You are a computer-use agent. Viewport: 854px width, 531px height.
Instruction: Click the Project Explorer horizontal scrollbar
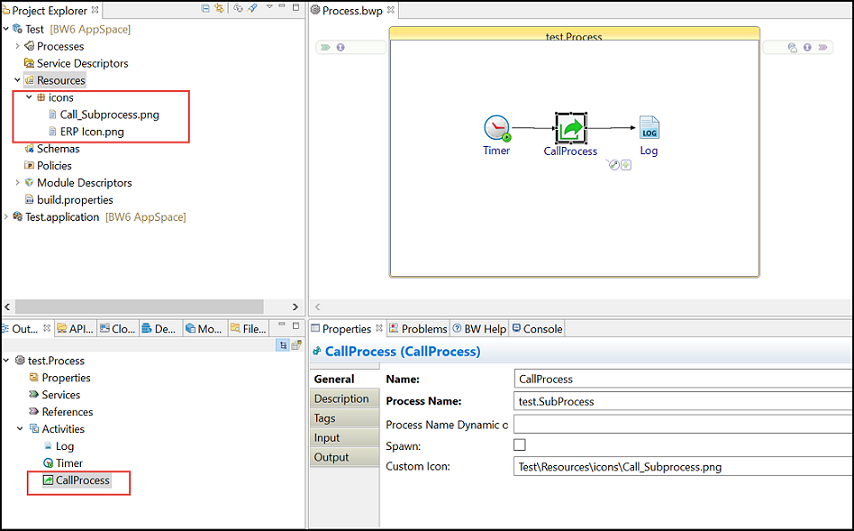pyautogui.click(x=150, y=307)
